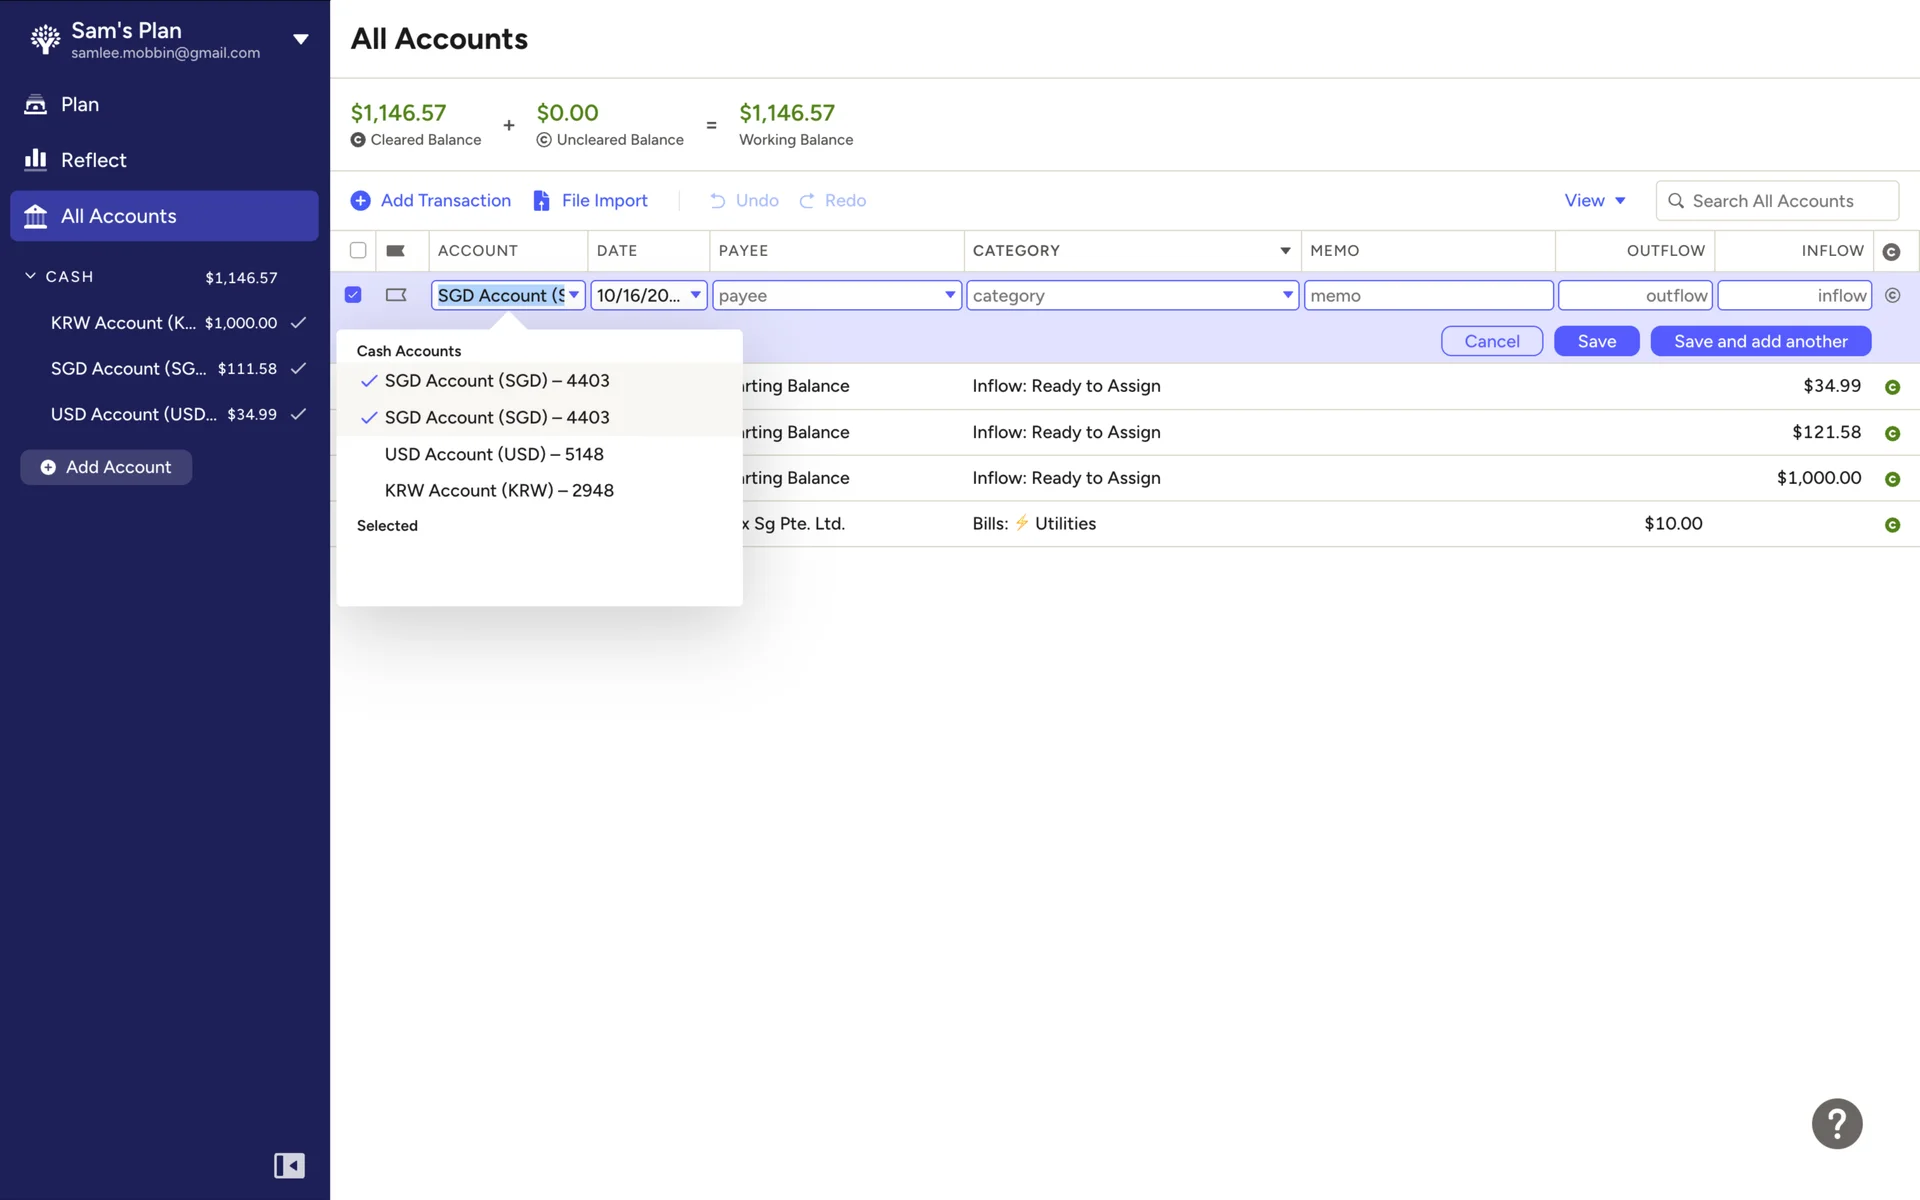Check the select-all transactions checkbox
1920x1200 pixels.
coord(358,251)
